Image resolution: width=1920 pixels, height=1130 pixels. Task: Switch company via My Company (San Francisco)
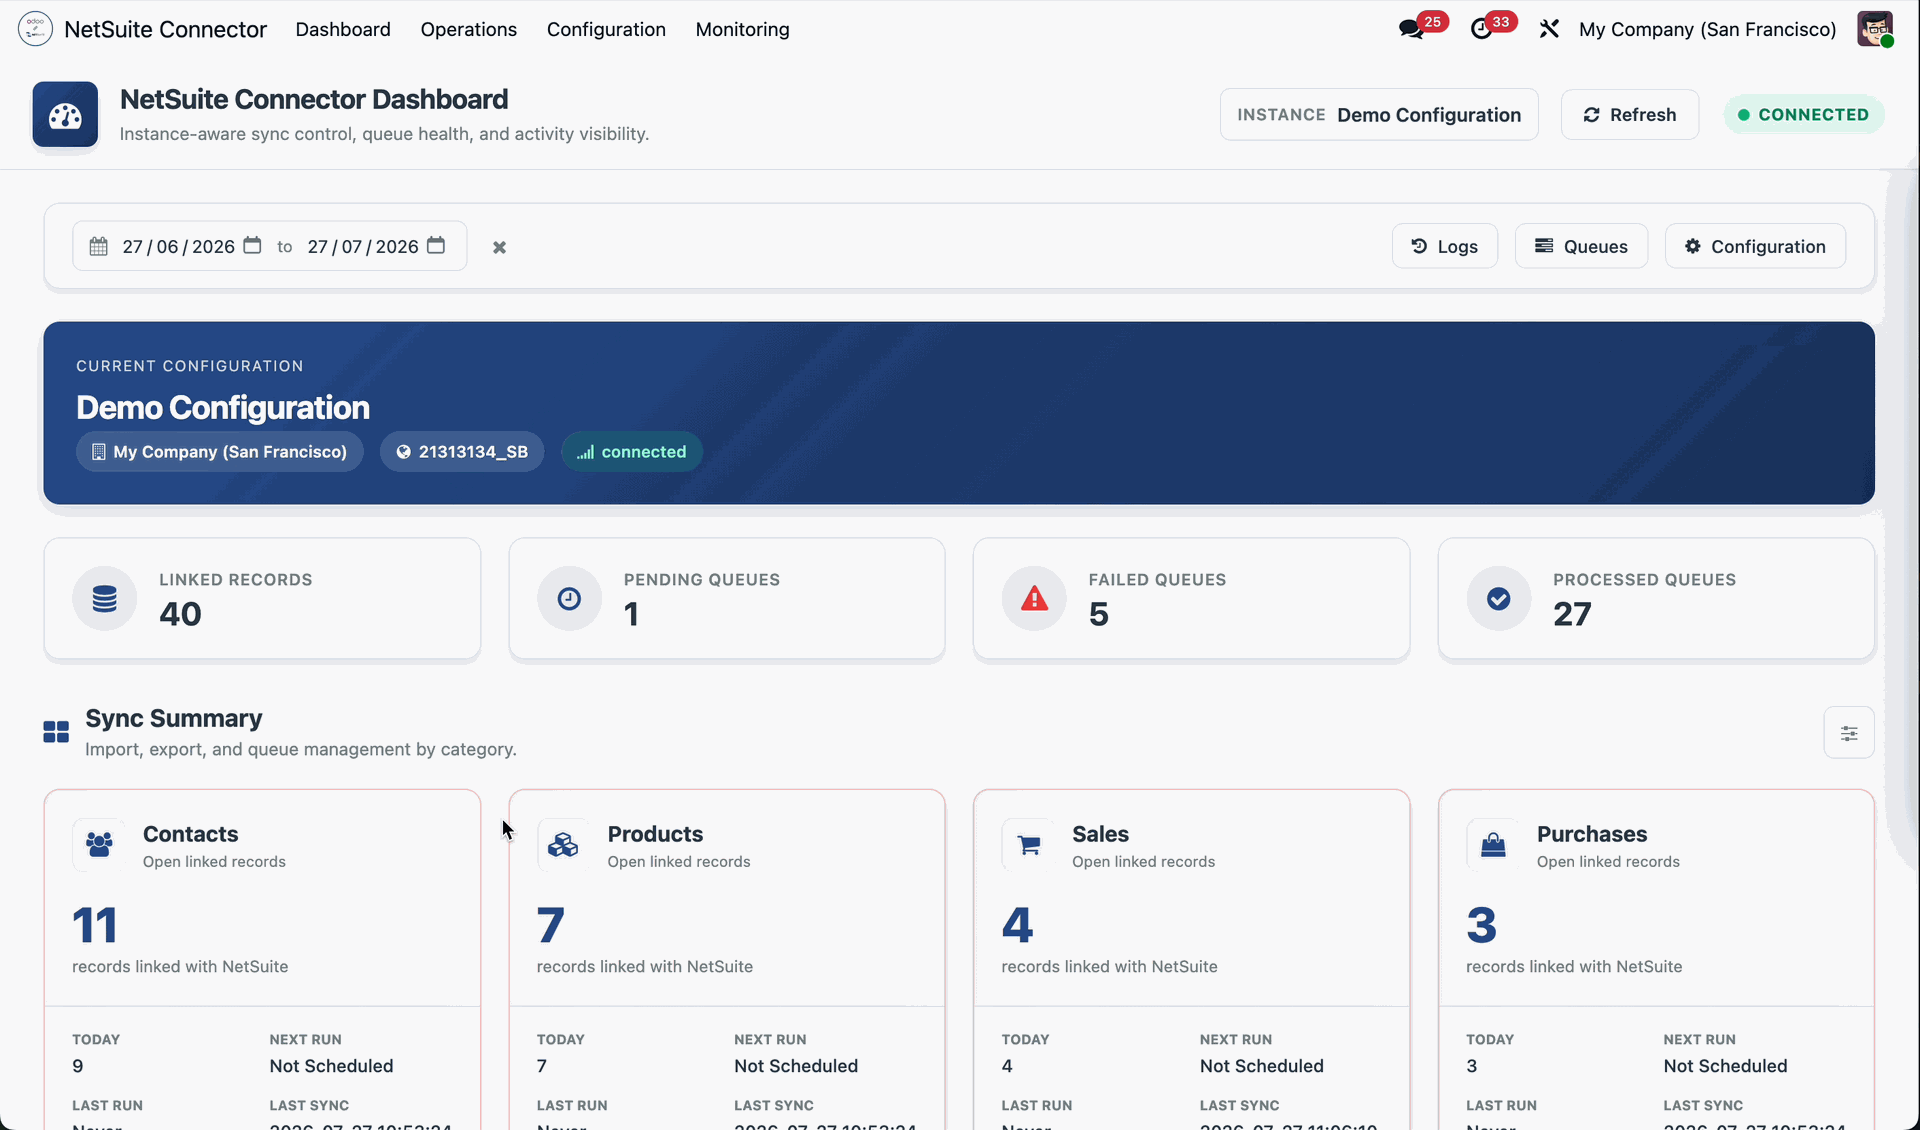tap(1708, 29)
